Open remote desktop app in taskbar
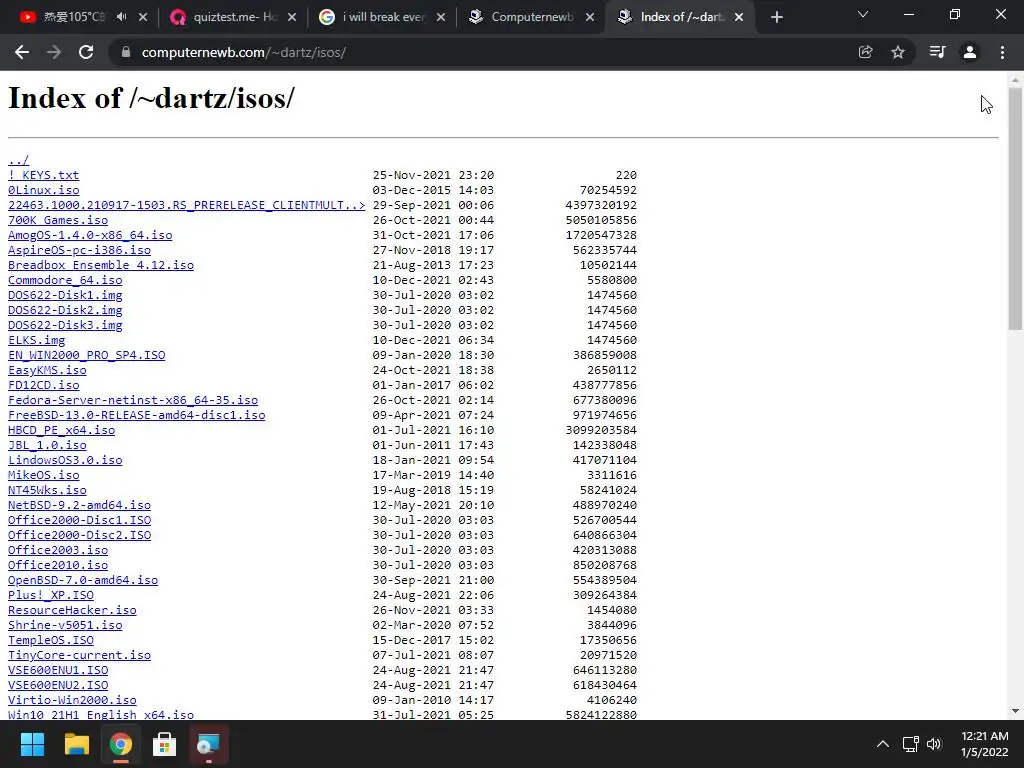The height and width of the screenshot is (768, 1024). (208, 744)
